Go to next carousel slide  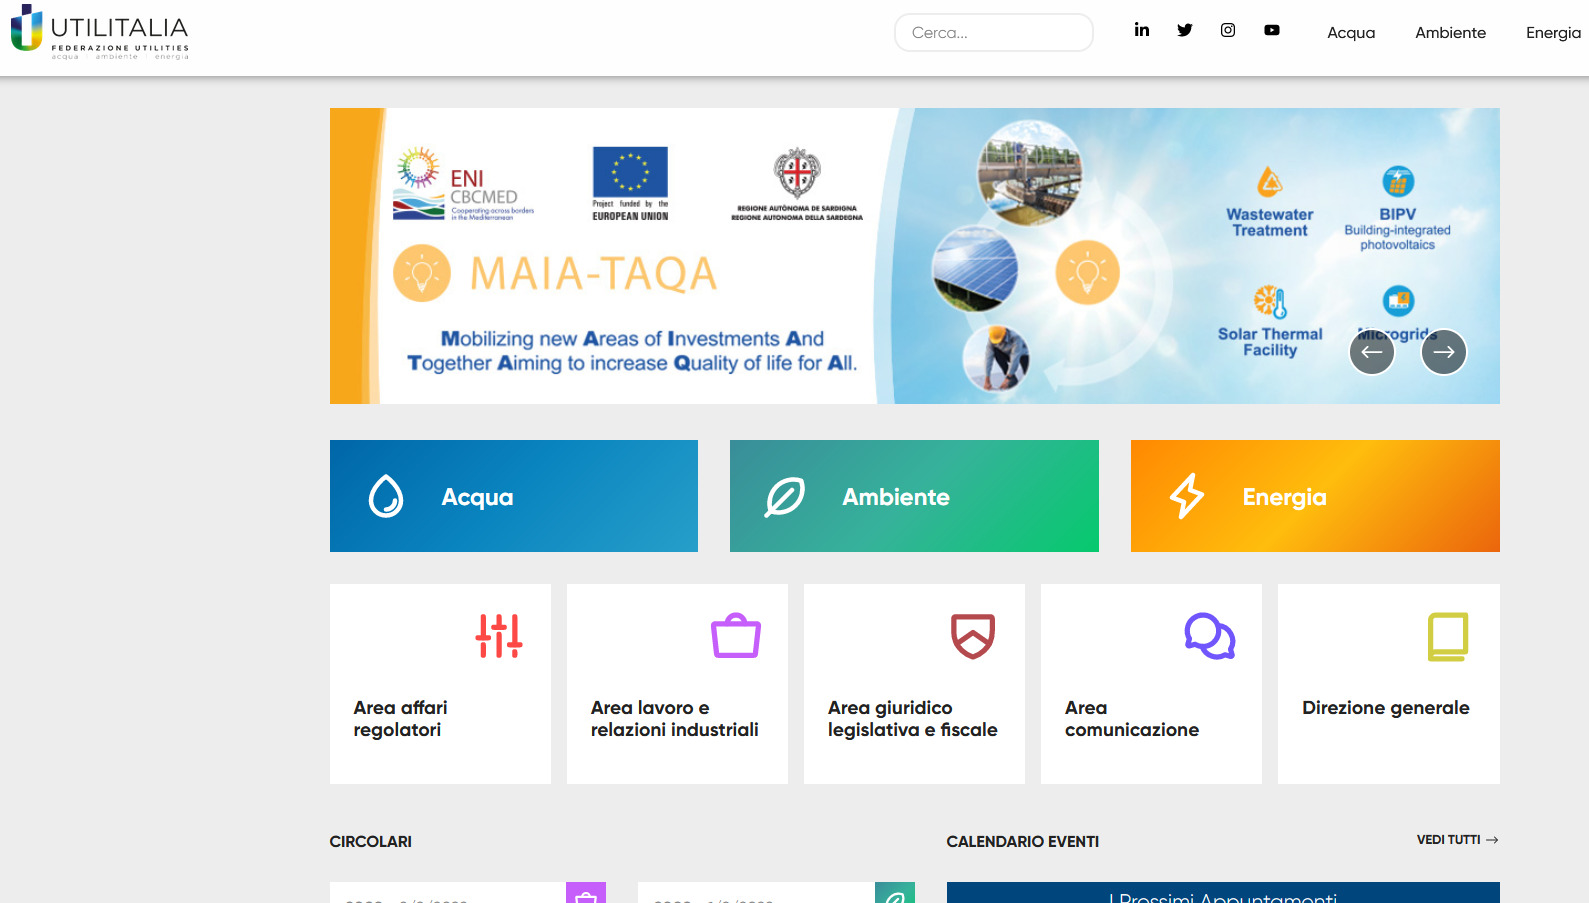(x=1444, y=352)
